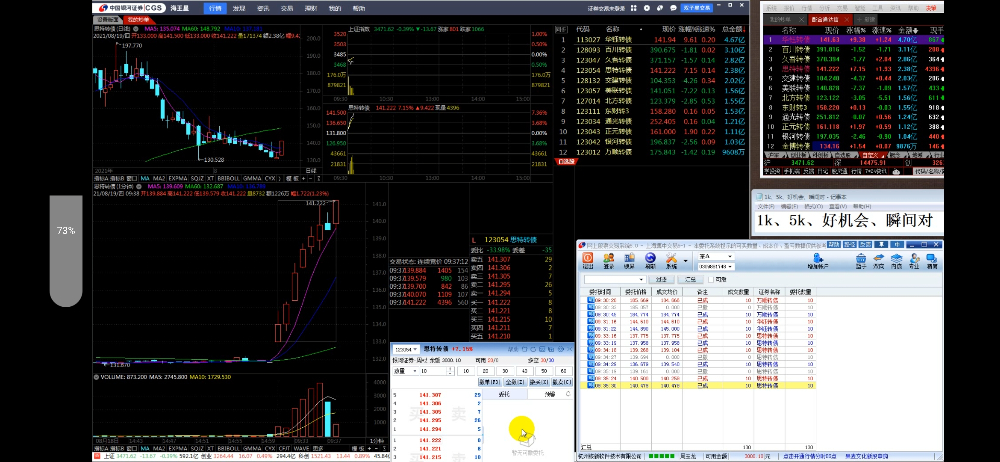The image size is (1000, 462).
Task: Click the 撤单(F3) cancel order button
Action: 490,382
